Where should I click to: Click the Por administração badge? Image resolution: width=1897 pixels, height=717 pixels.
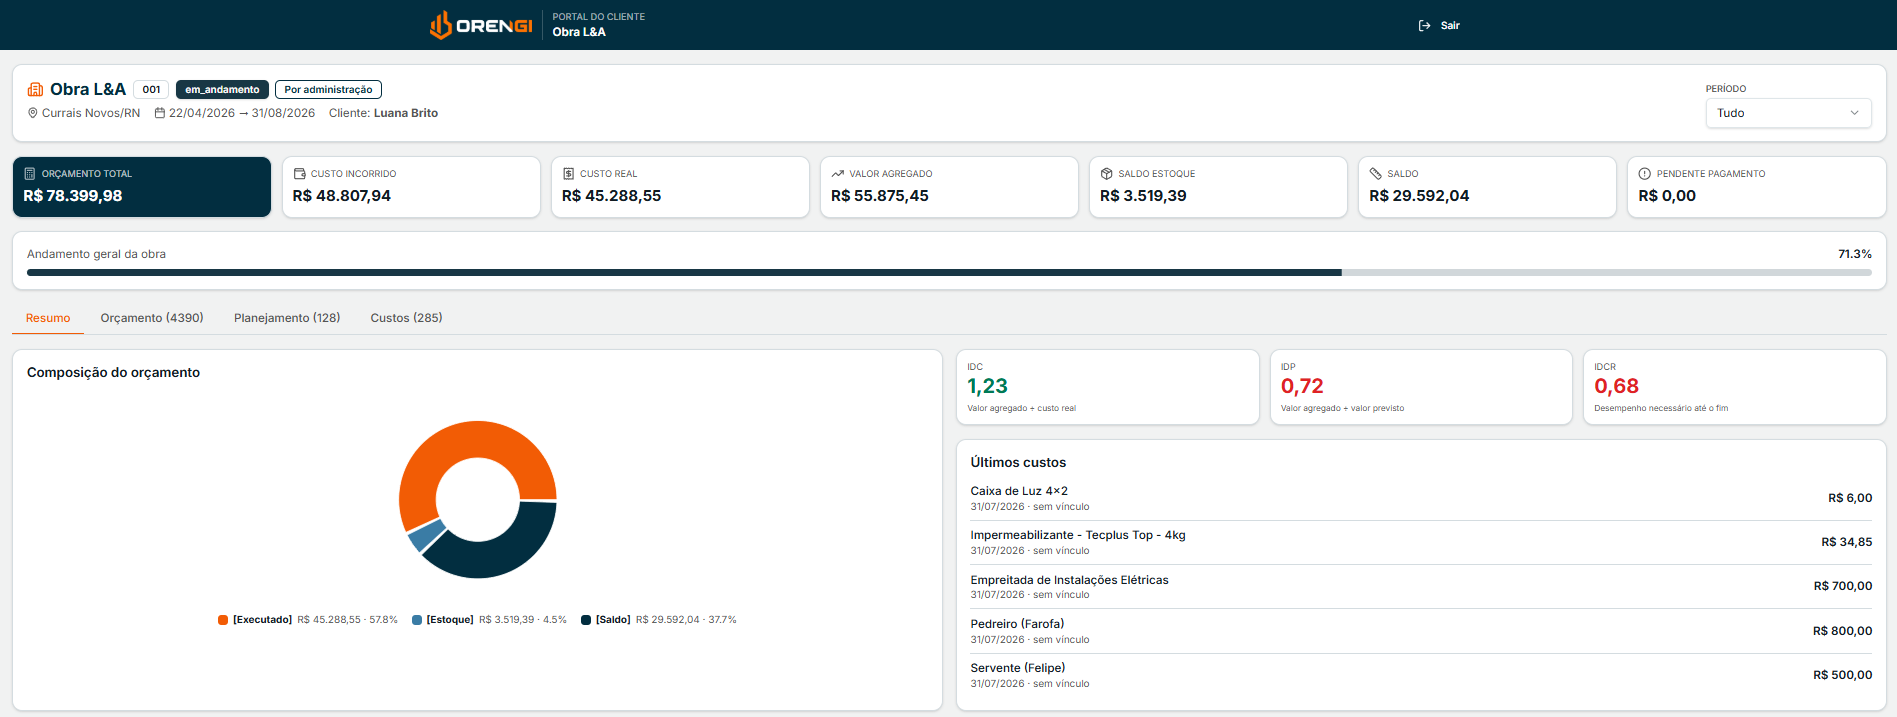coord(328,89)
